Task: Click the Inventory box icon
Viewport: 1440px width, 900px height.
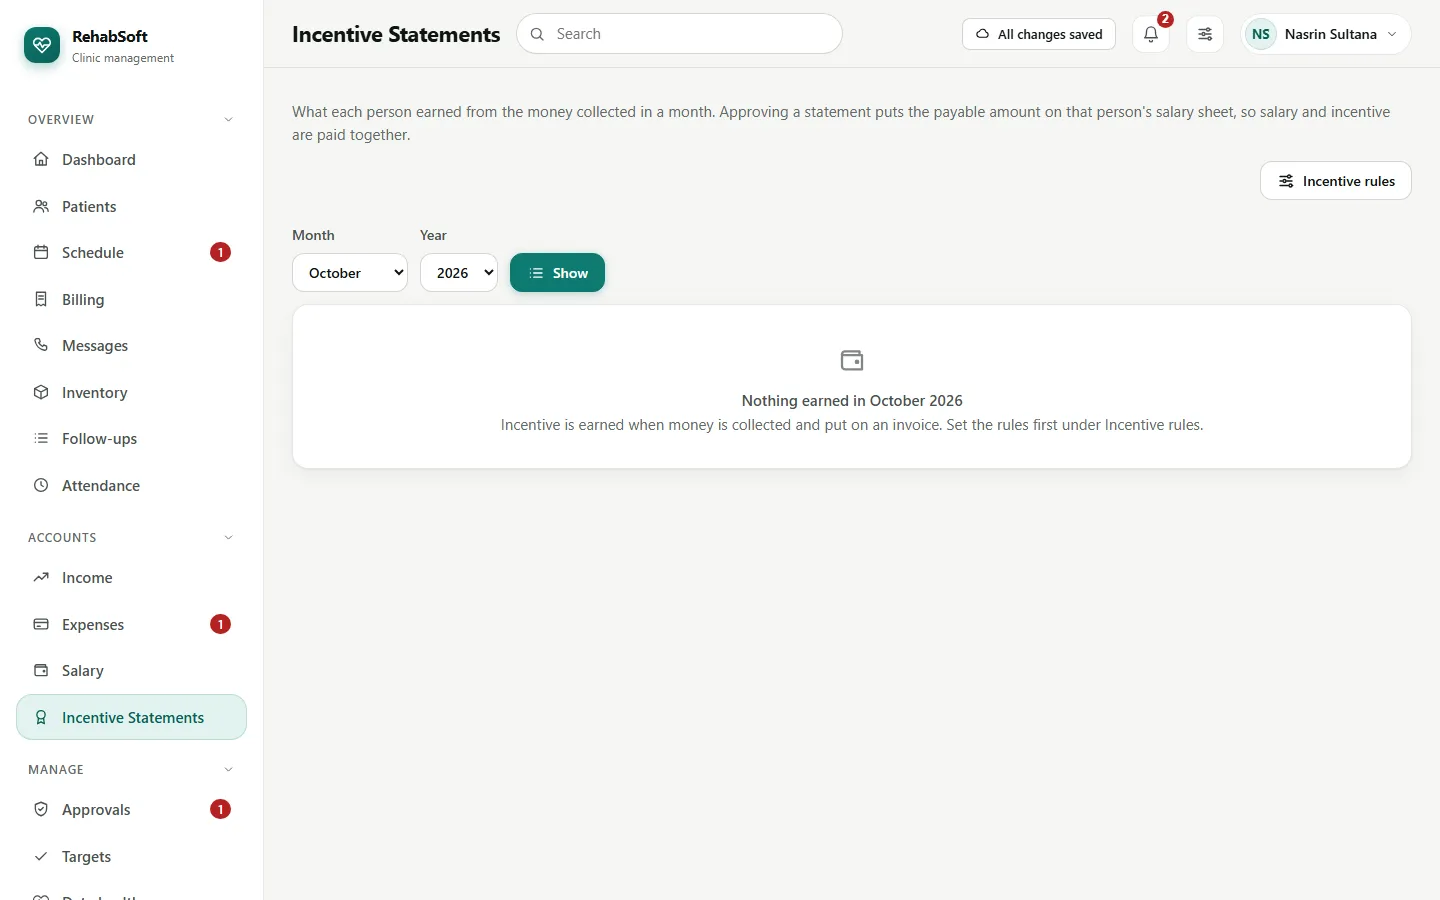Action: pyautogui.click(x=41, y=392)
